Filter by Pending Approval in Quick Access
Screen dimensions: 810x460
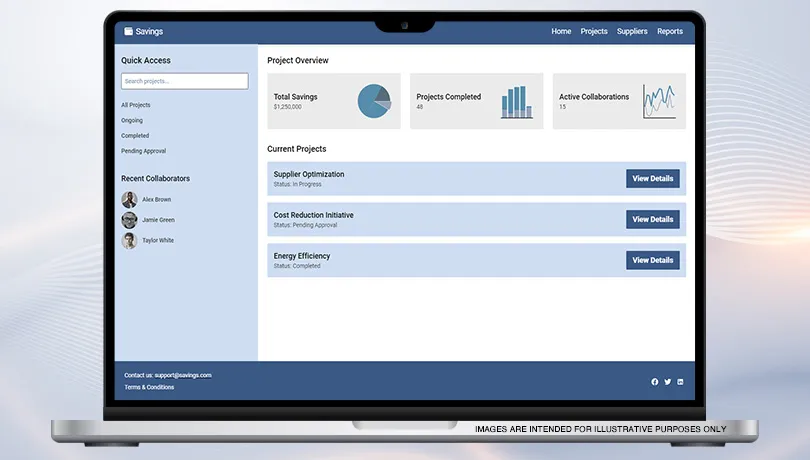pyautogui.click(x=143, y=151)
